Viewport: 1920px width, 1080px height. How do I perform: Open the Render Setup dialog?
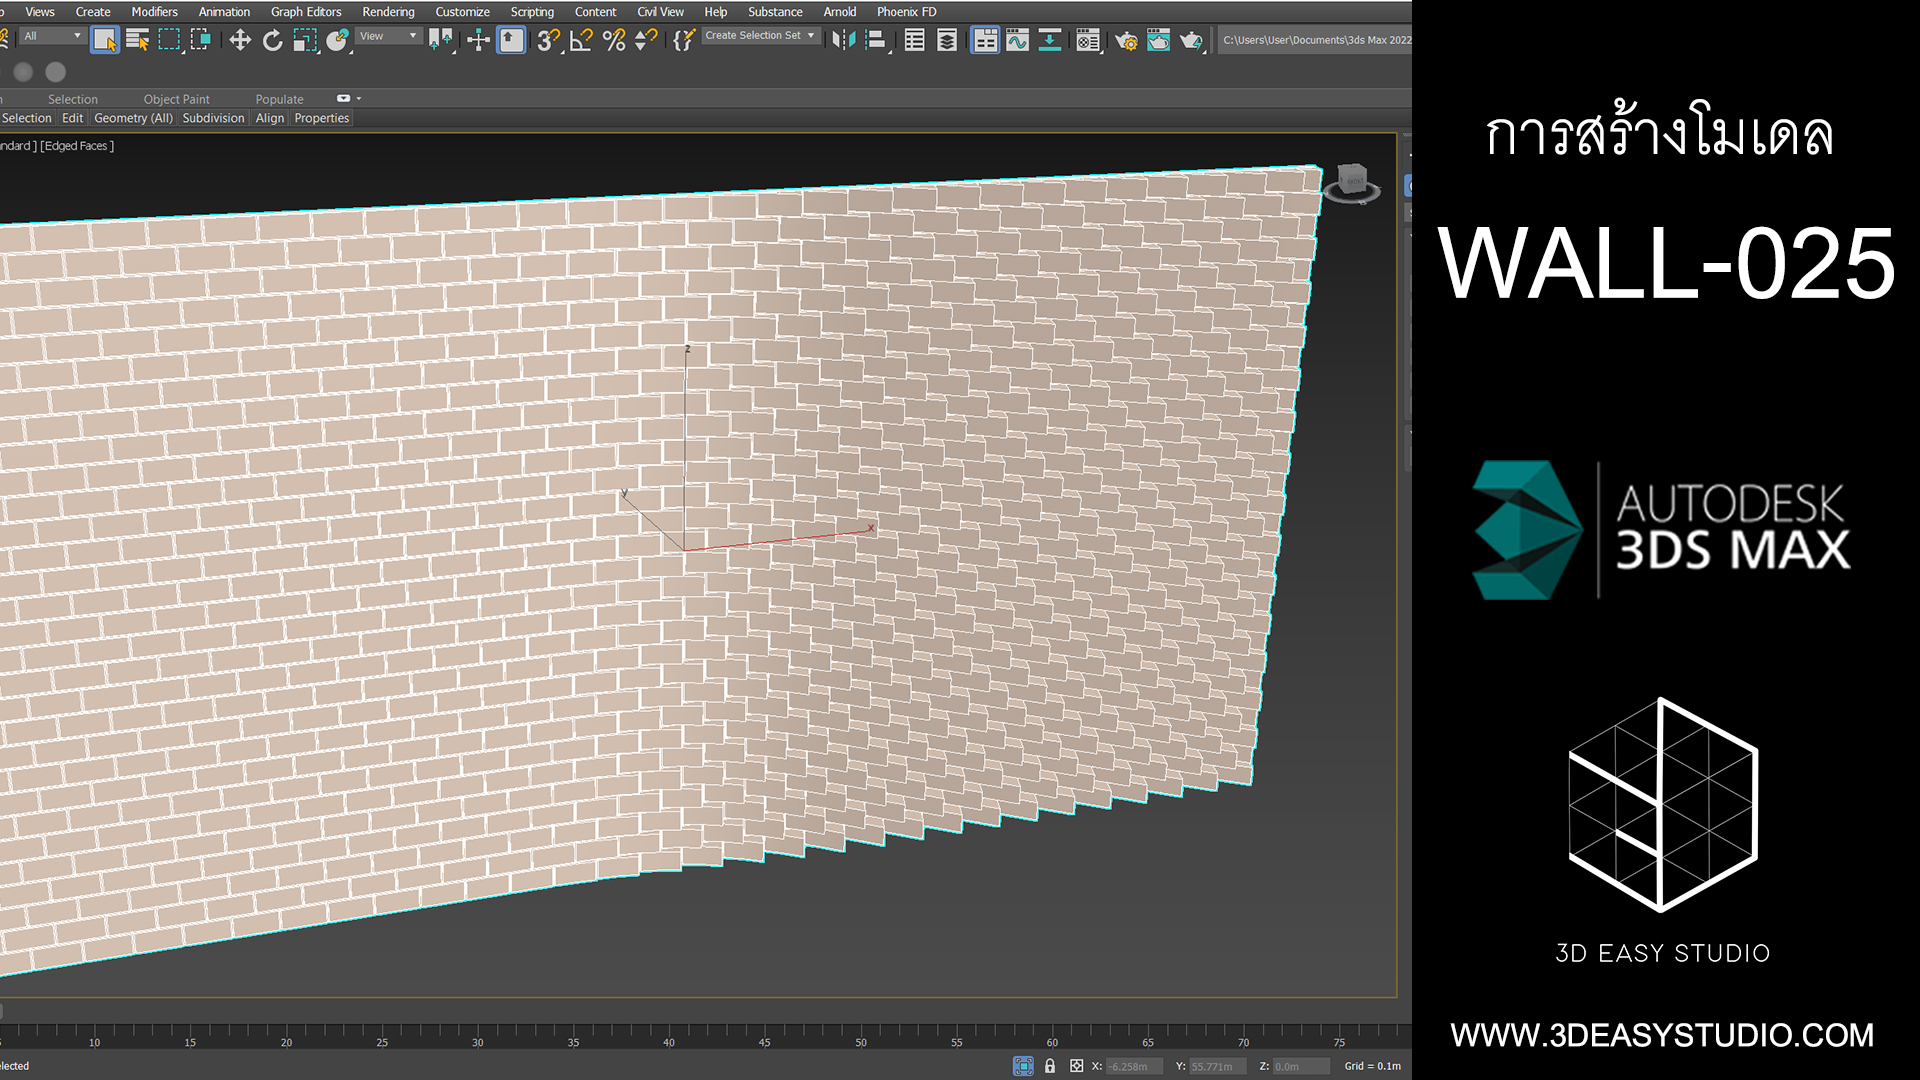(x=1128, y=40)
